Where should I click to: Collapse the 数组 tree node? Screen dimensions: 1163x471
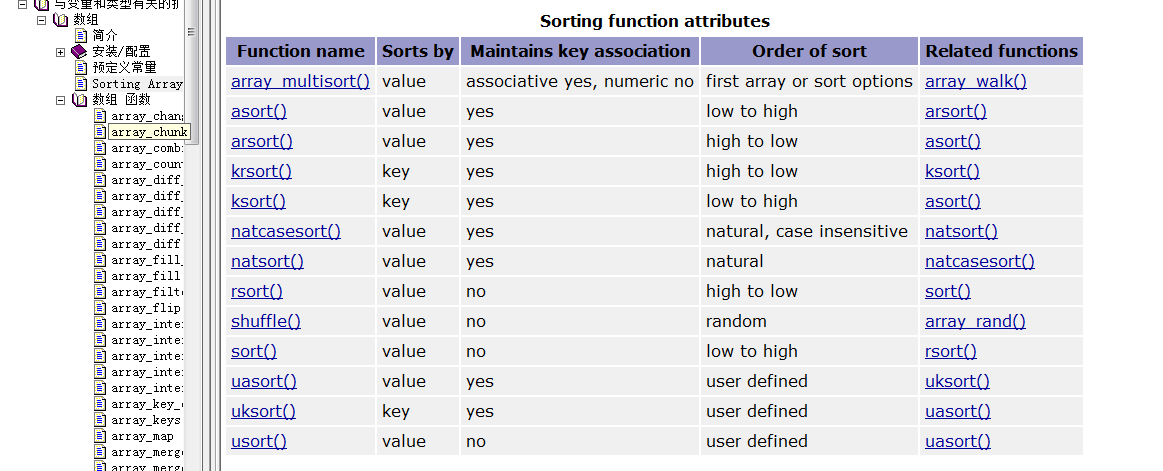(x=43, y=20)
